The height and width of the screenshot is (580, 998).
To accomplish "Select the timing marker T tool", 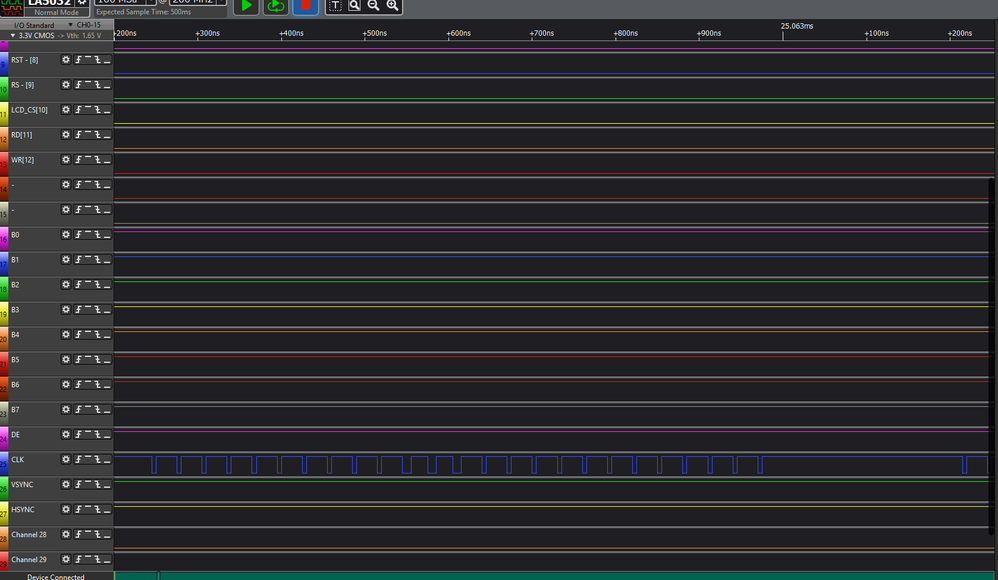I will 335,6.
